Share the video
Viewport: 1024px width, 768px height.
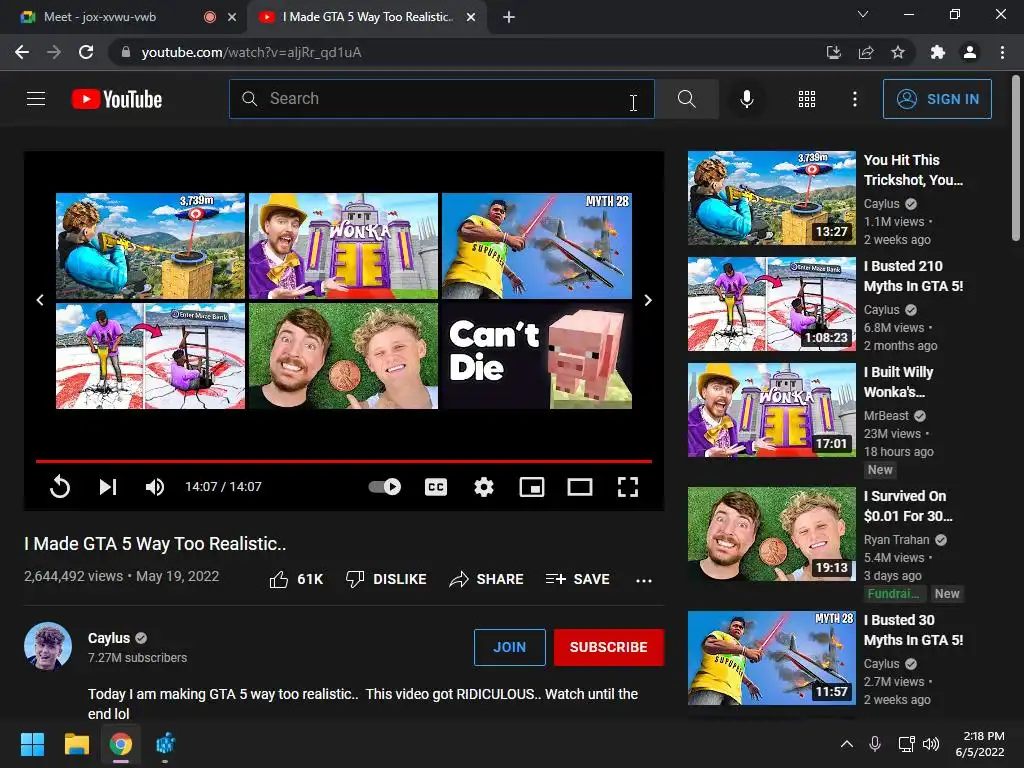[x=487, y=579]
